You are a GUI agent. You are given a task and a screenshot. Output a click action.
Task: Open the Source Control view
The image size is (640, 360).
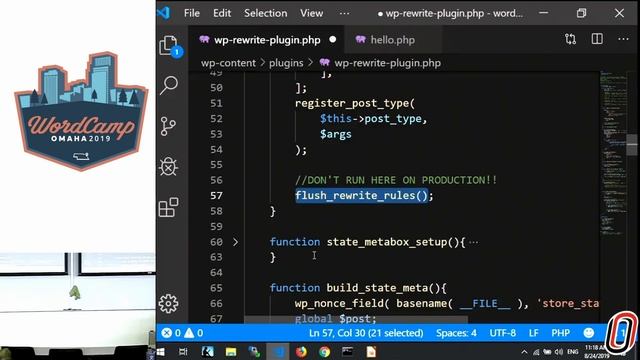point(168,126)
